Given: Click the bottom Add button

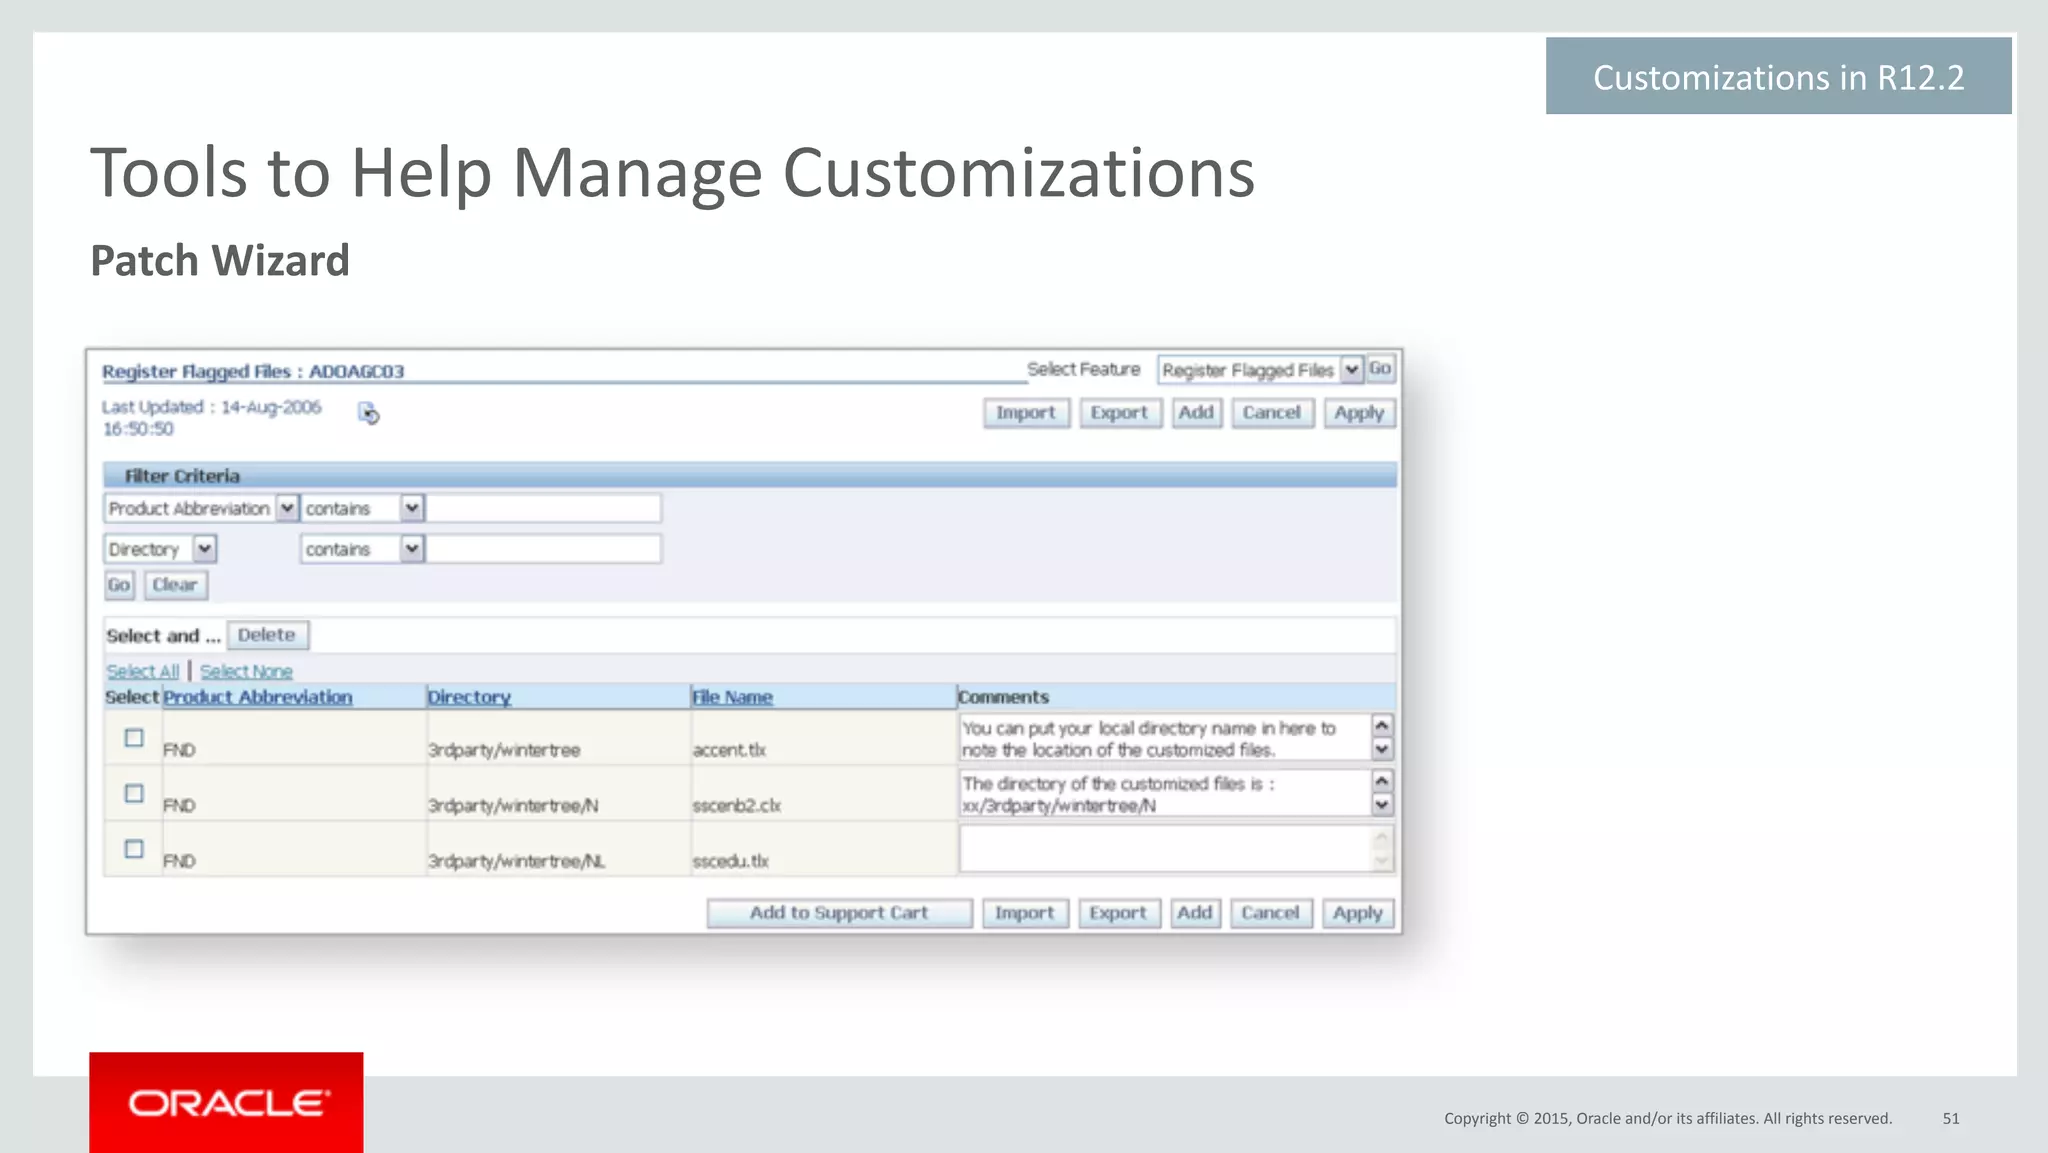Looking at the screenshot, I should pyautogui.click(x=1195, y=913).
